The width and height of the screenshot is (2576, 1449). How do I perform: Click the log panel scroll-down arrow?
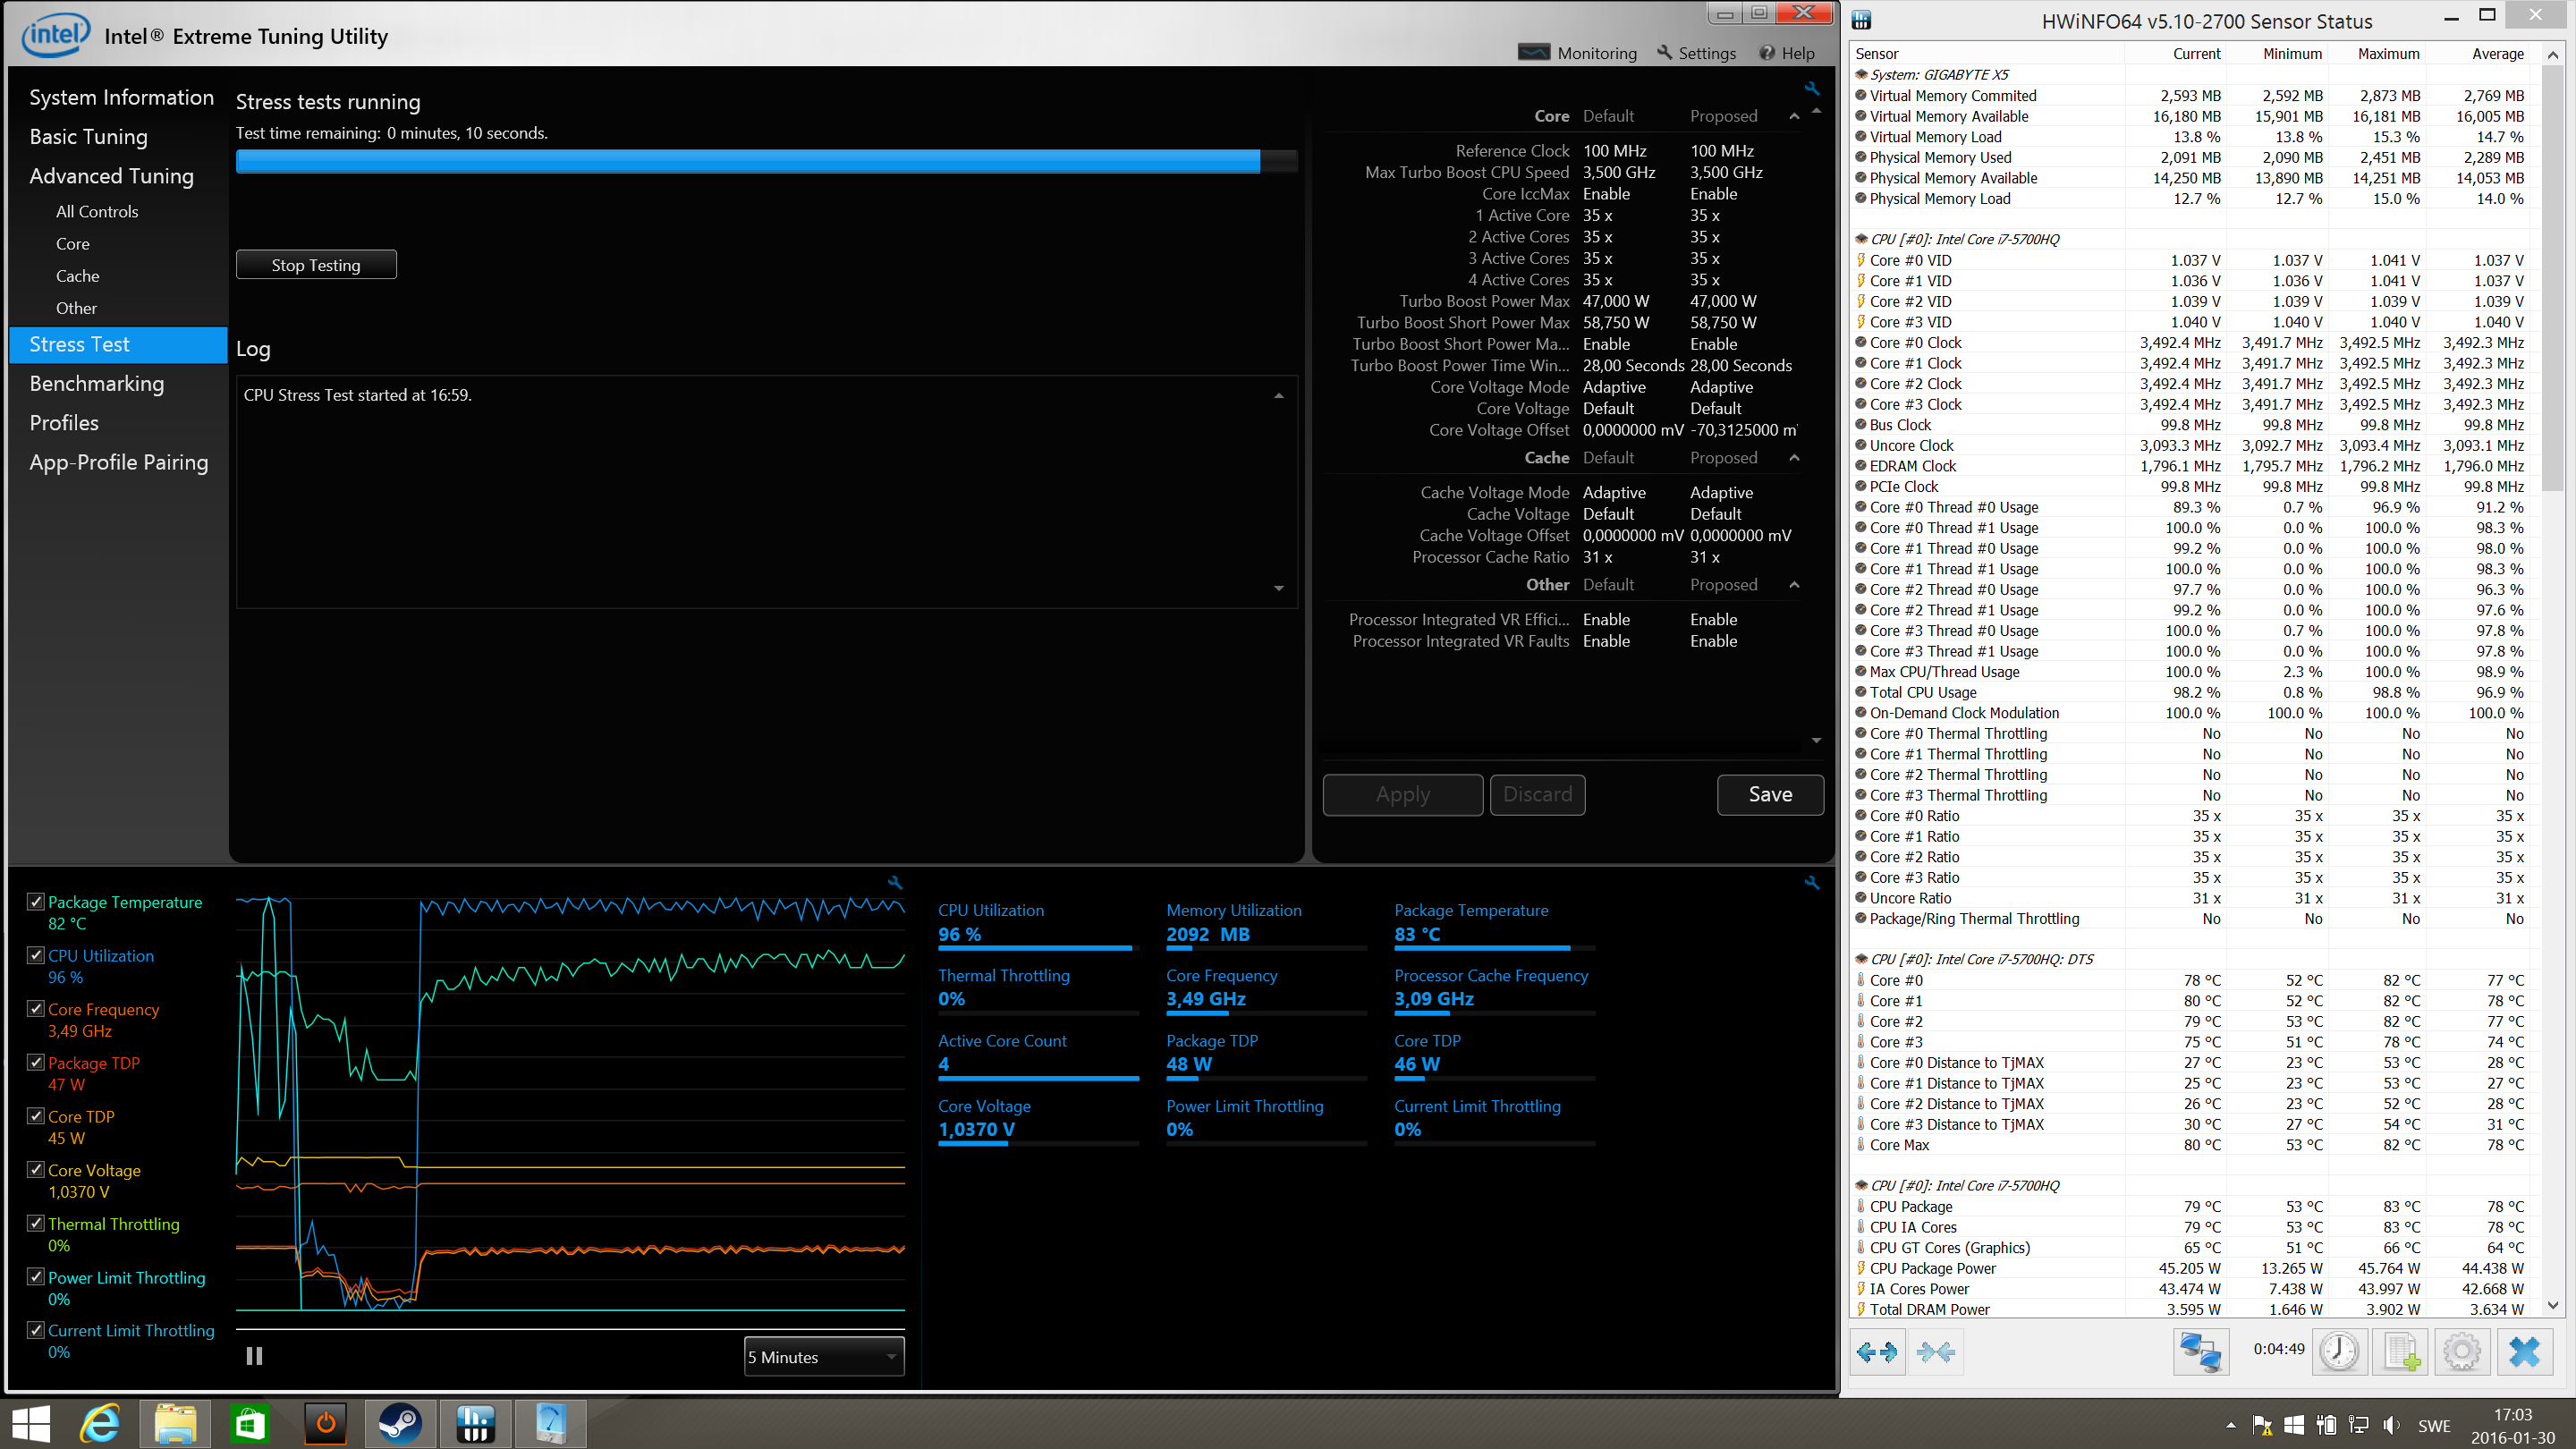pos(1279,588)
